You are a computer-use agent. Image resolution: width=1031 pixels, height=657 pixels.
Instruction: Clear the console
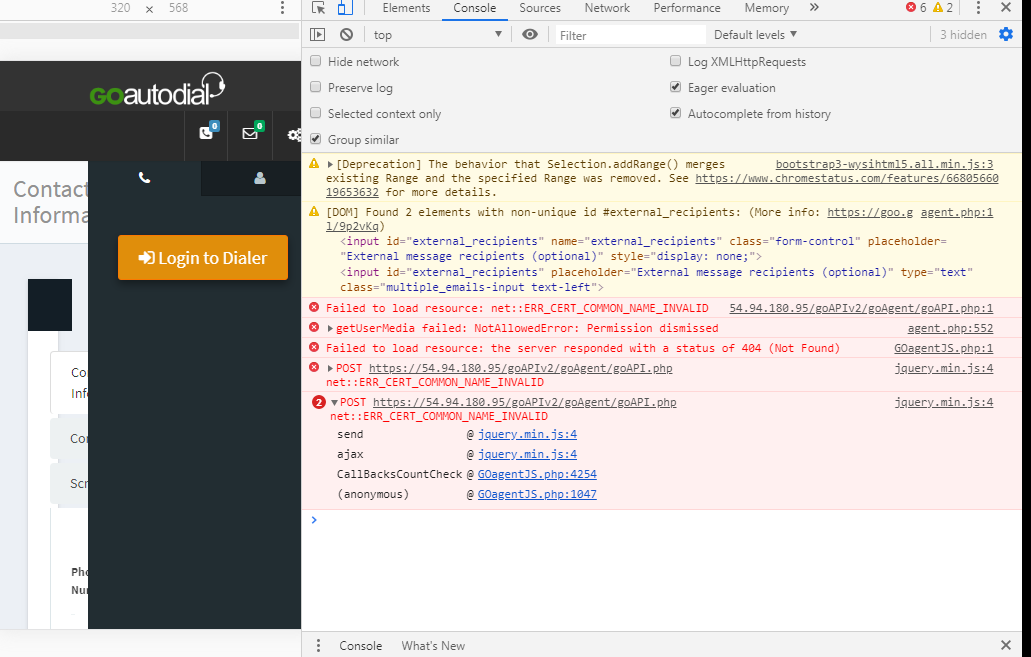click(x=347, y=34)
